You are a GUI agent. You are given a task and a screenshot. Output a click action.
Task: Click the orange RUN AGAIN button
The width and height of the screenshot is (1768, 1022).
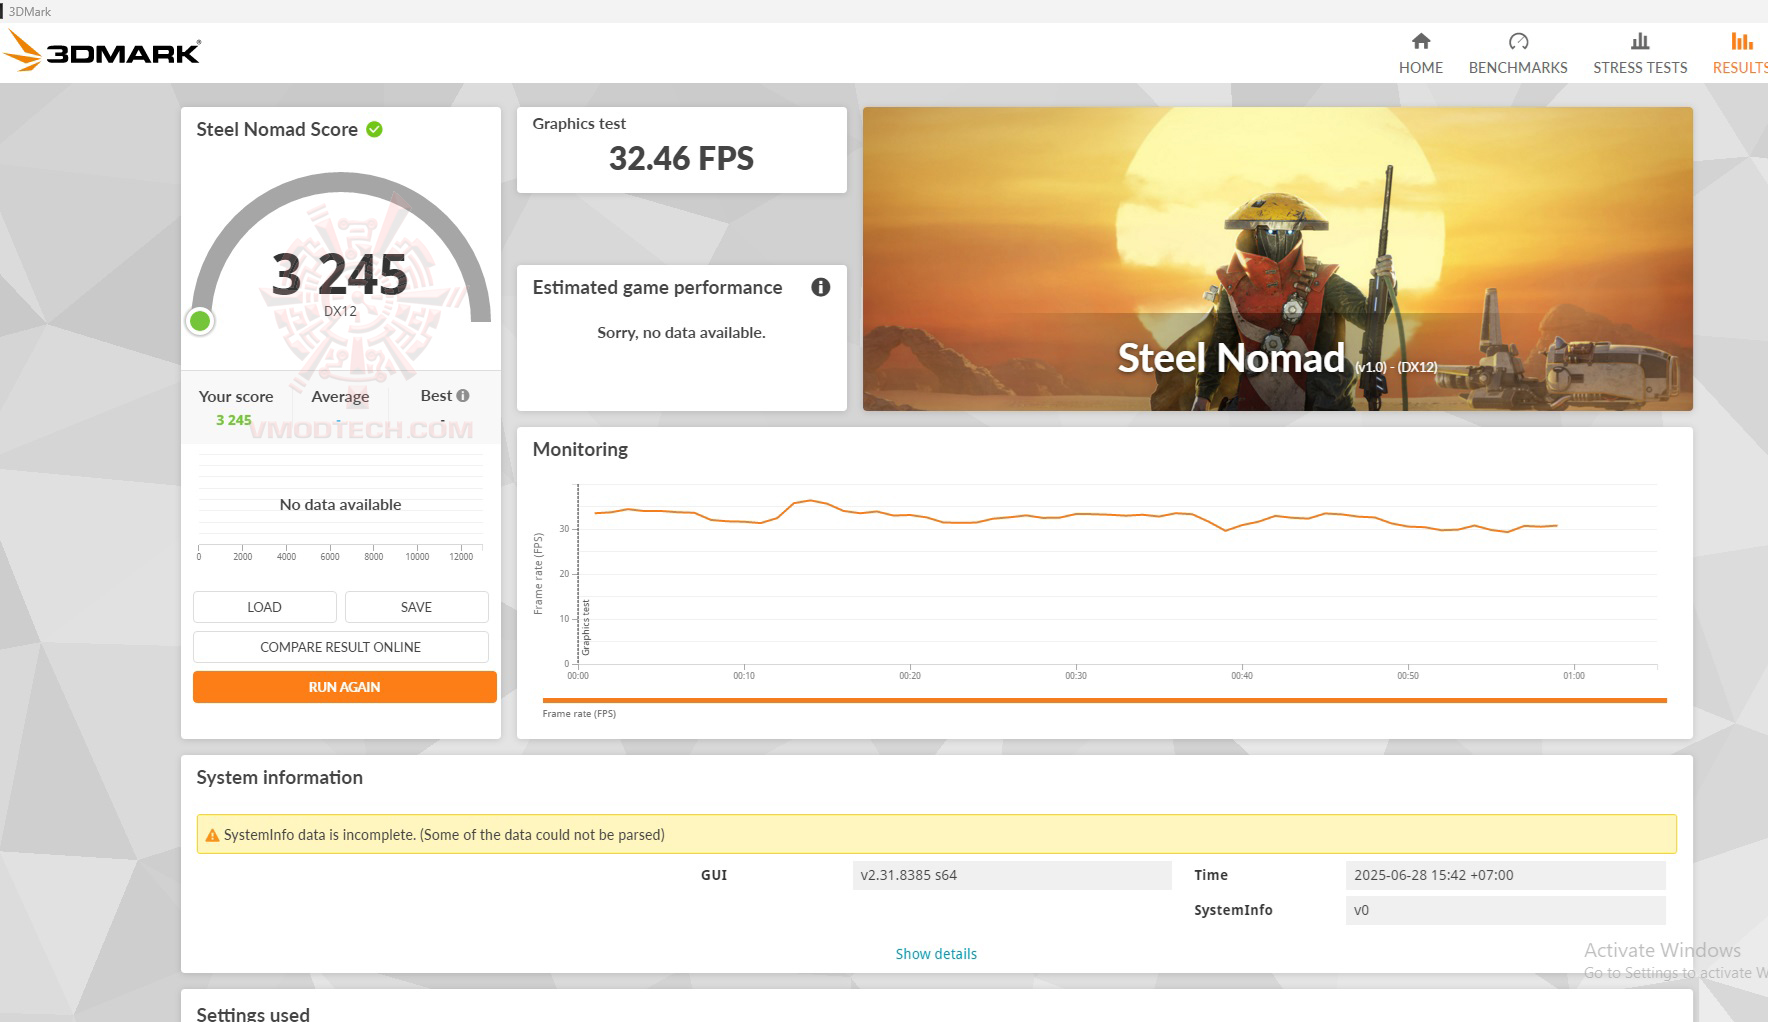[x=345, y=687]
